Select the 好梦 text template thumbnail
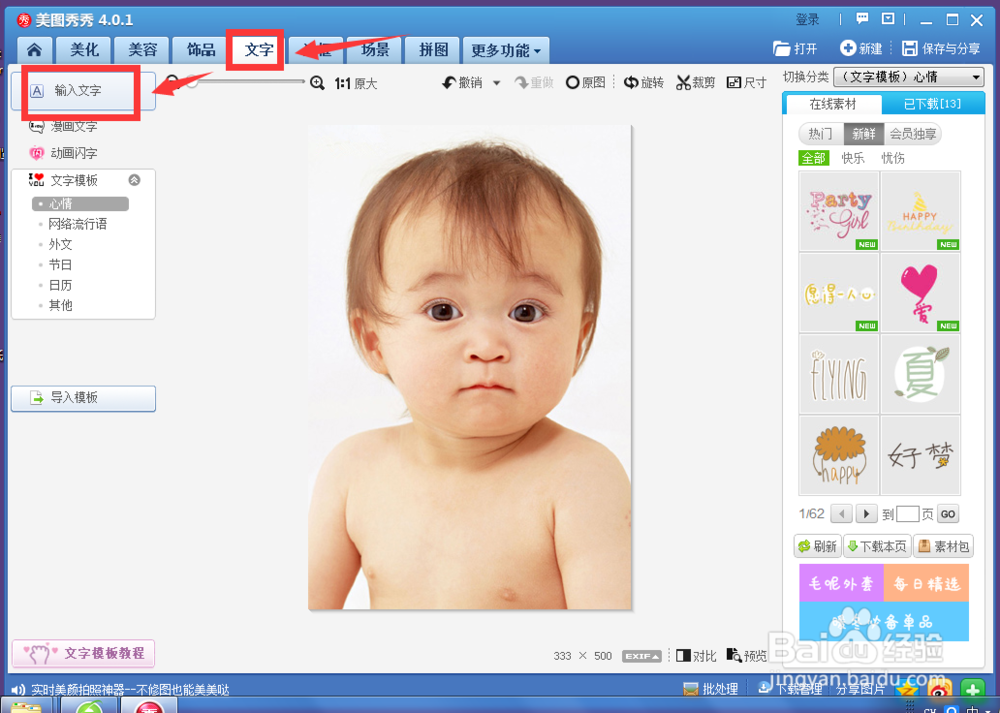 920,455
